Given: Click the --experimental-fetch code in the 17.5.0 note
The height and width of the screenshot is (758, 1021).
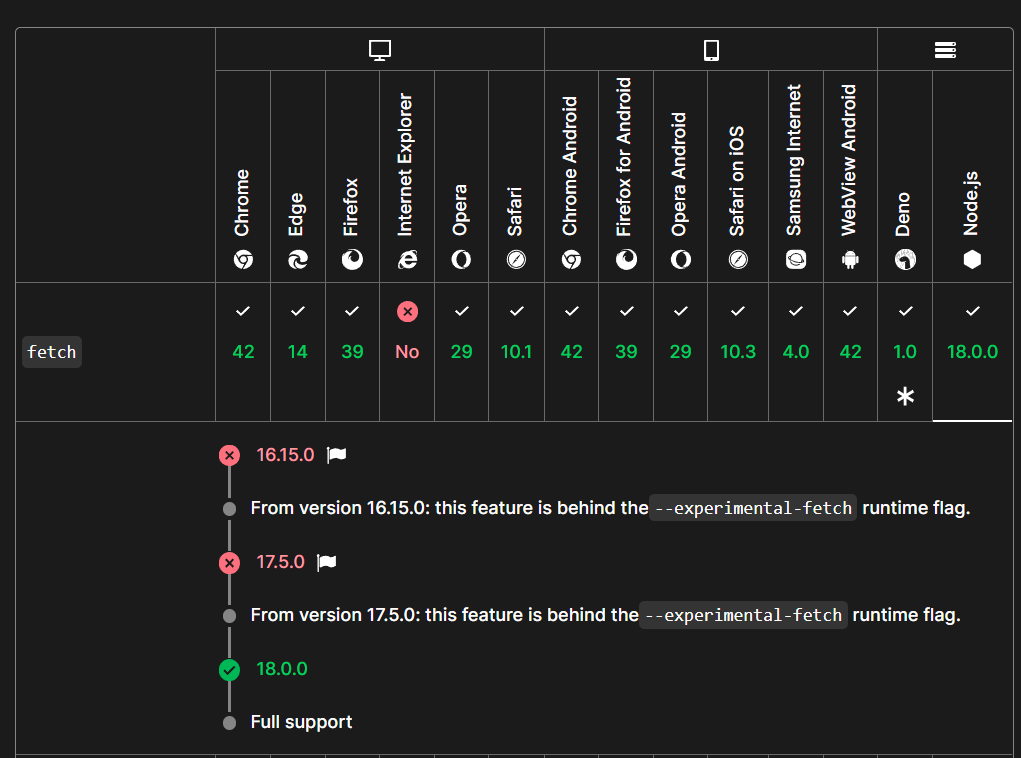Looking at the screenshot, I should [743, 615].
